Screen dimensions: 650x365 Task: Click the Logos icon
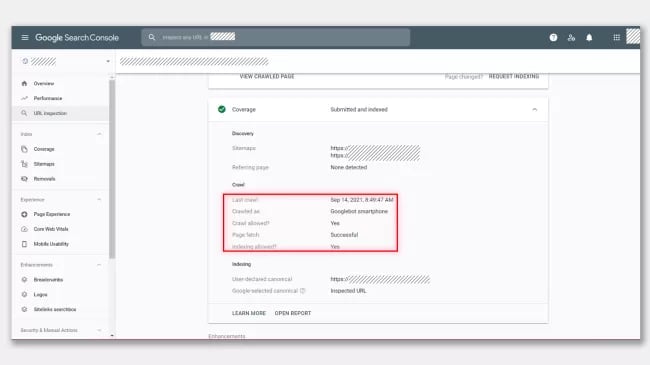pos(24,294)
